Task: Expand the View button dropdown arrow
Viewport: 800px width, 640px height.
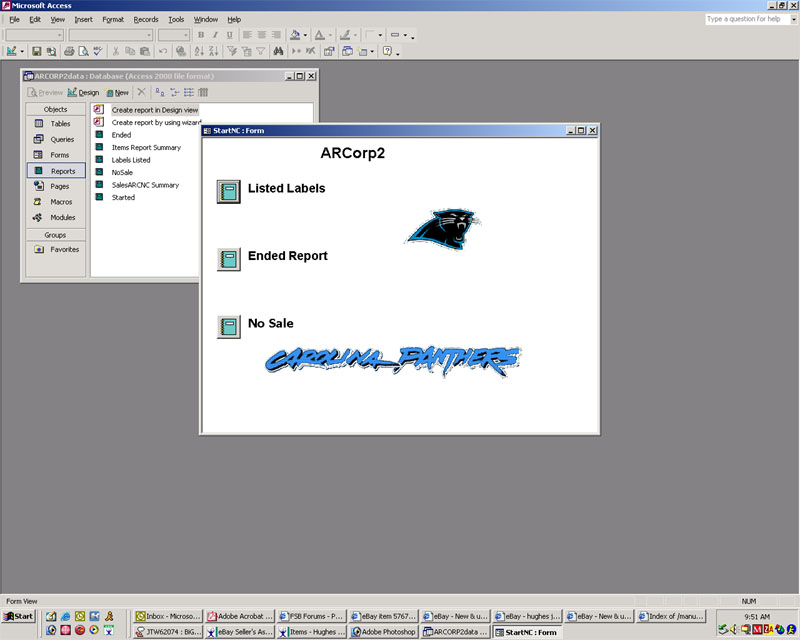Action: click(x=22, y=52)
